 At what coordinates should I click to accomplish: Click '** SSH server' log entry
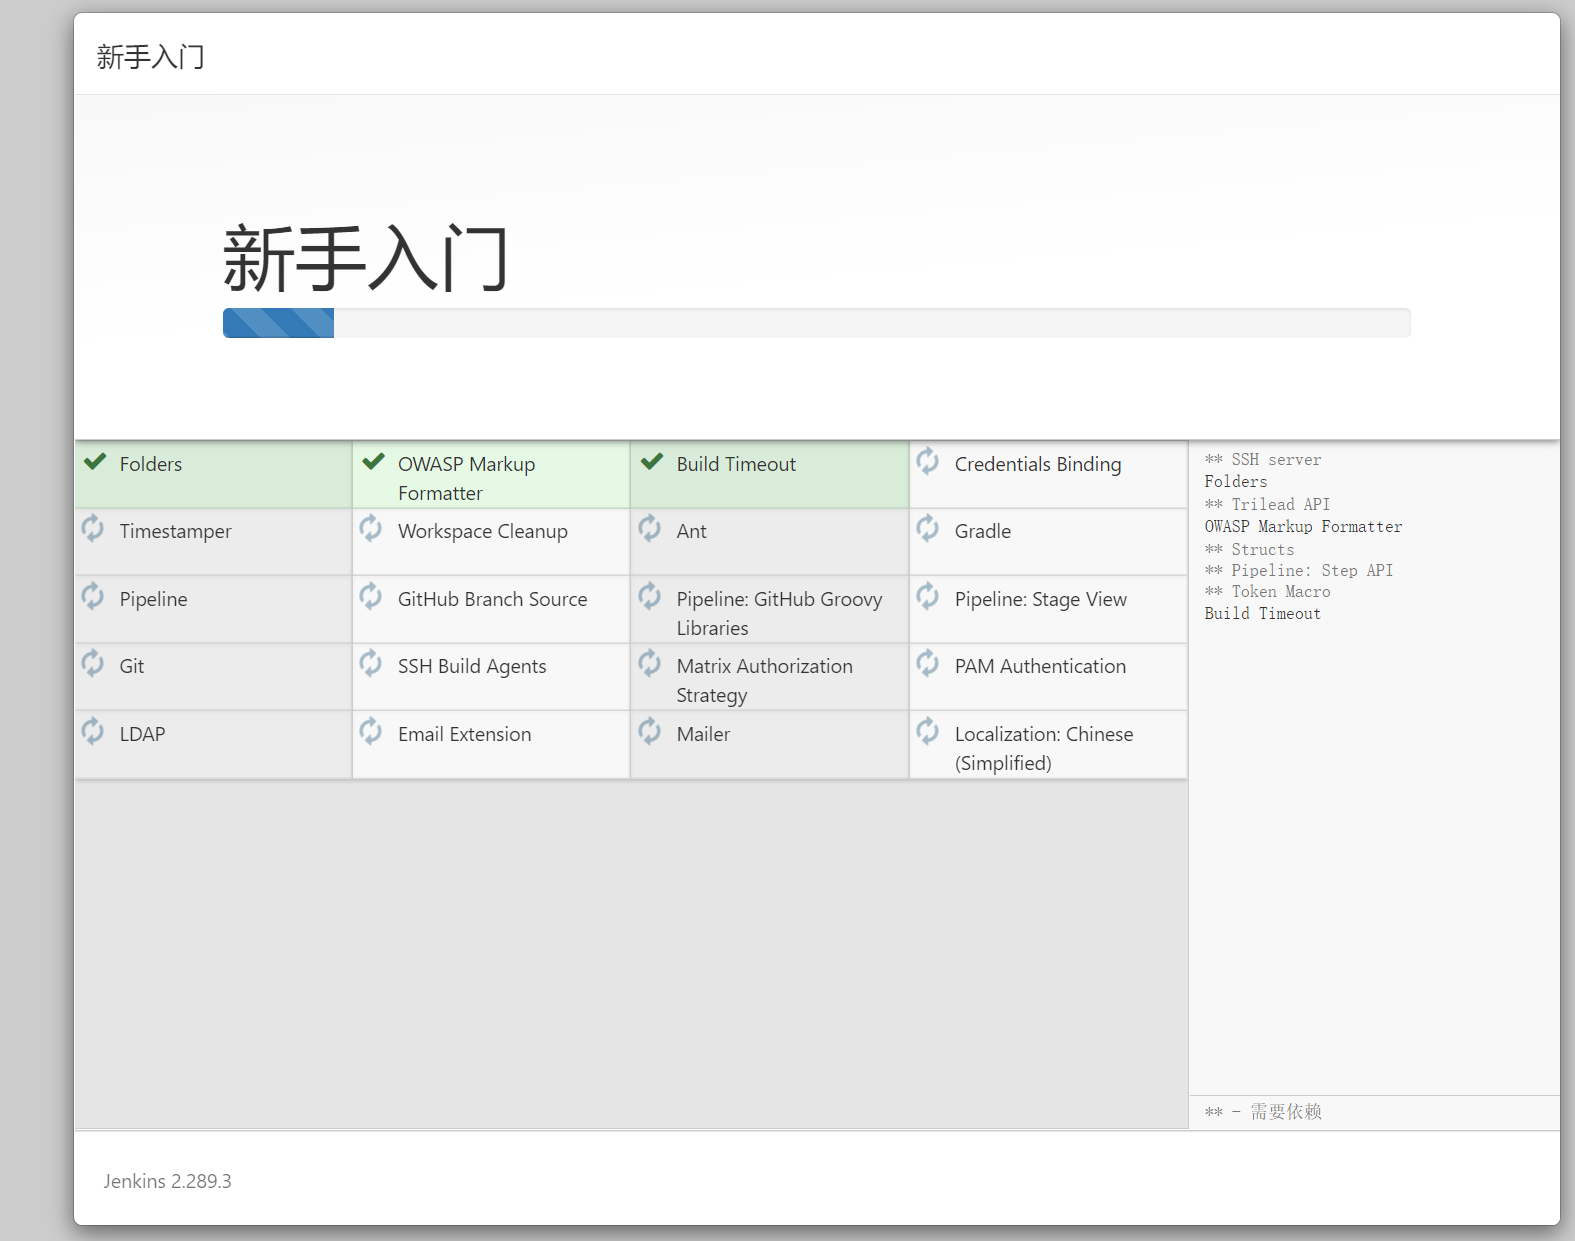pyautogui.click(x=1263, y=460)
